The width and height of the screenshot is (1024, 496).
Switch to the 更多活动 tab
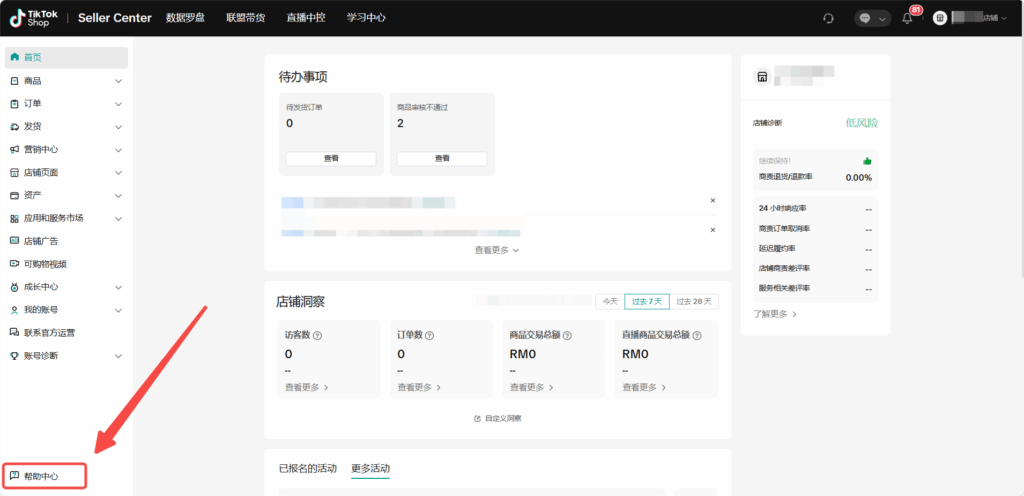pyautogui.click(x=370, y=468)
